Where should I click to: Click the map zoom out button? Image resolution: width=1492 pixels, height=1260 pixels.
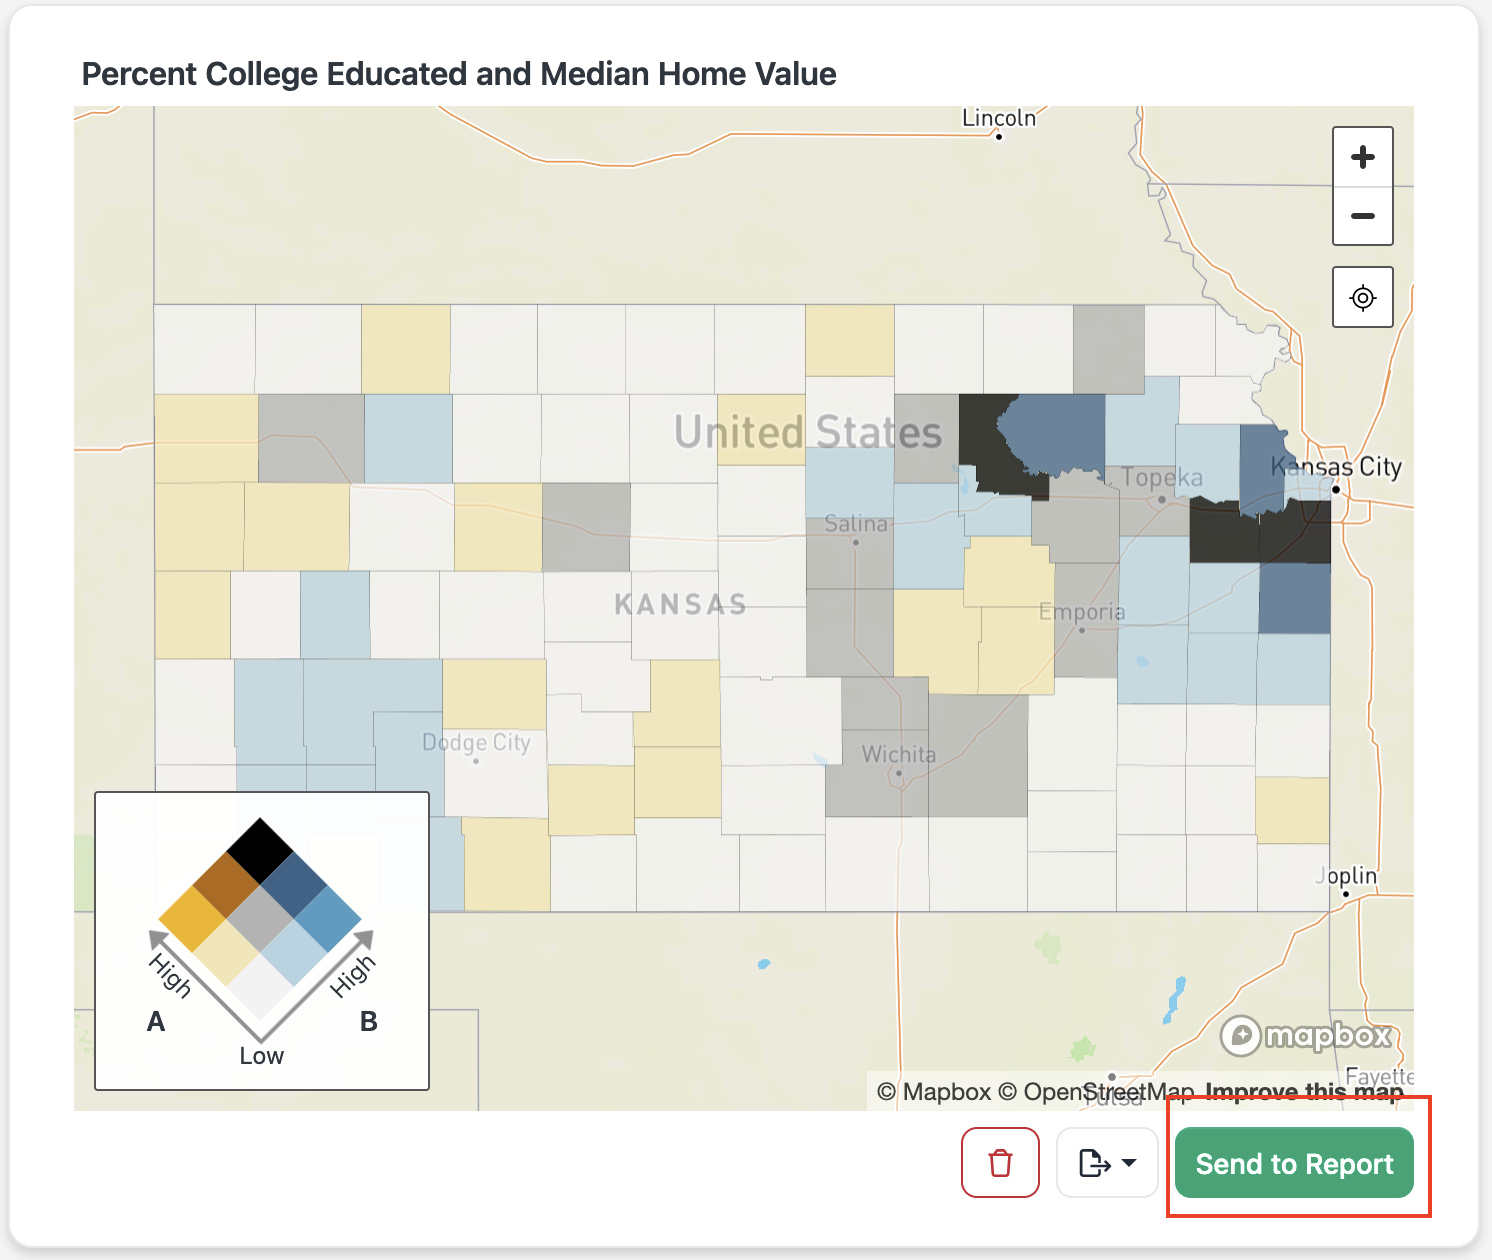point(1362,216)
